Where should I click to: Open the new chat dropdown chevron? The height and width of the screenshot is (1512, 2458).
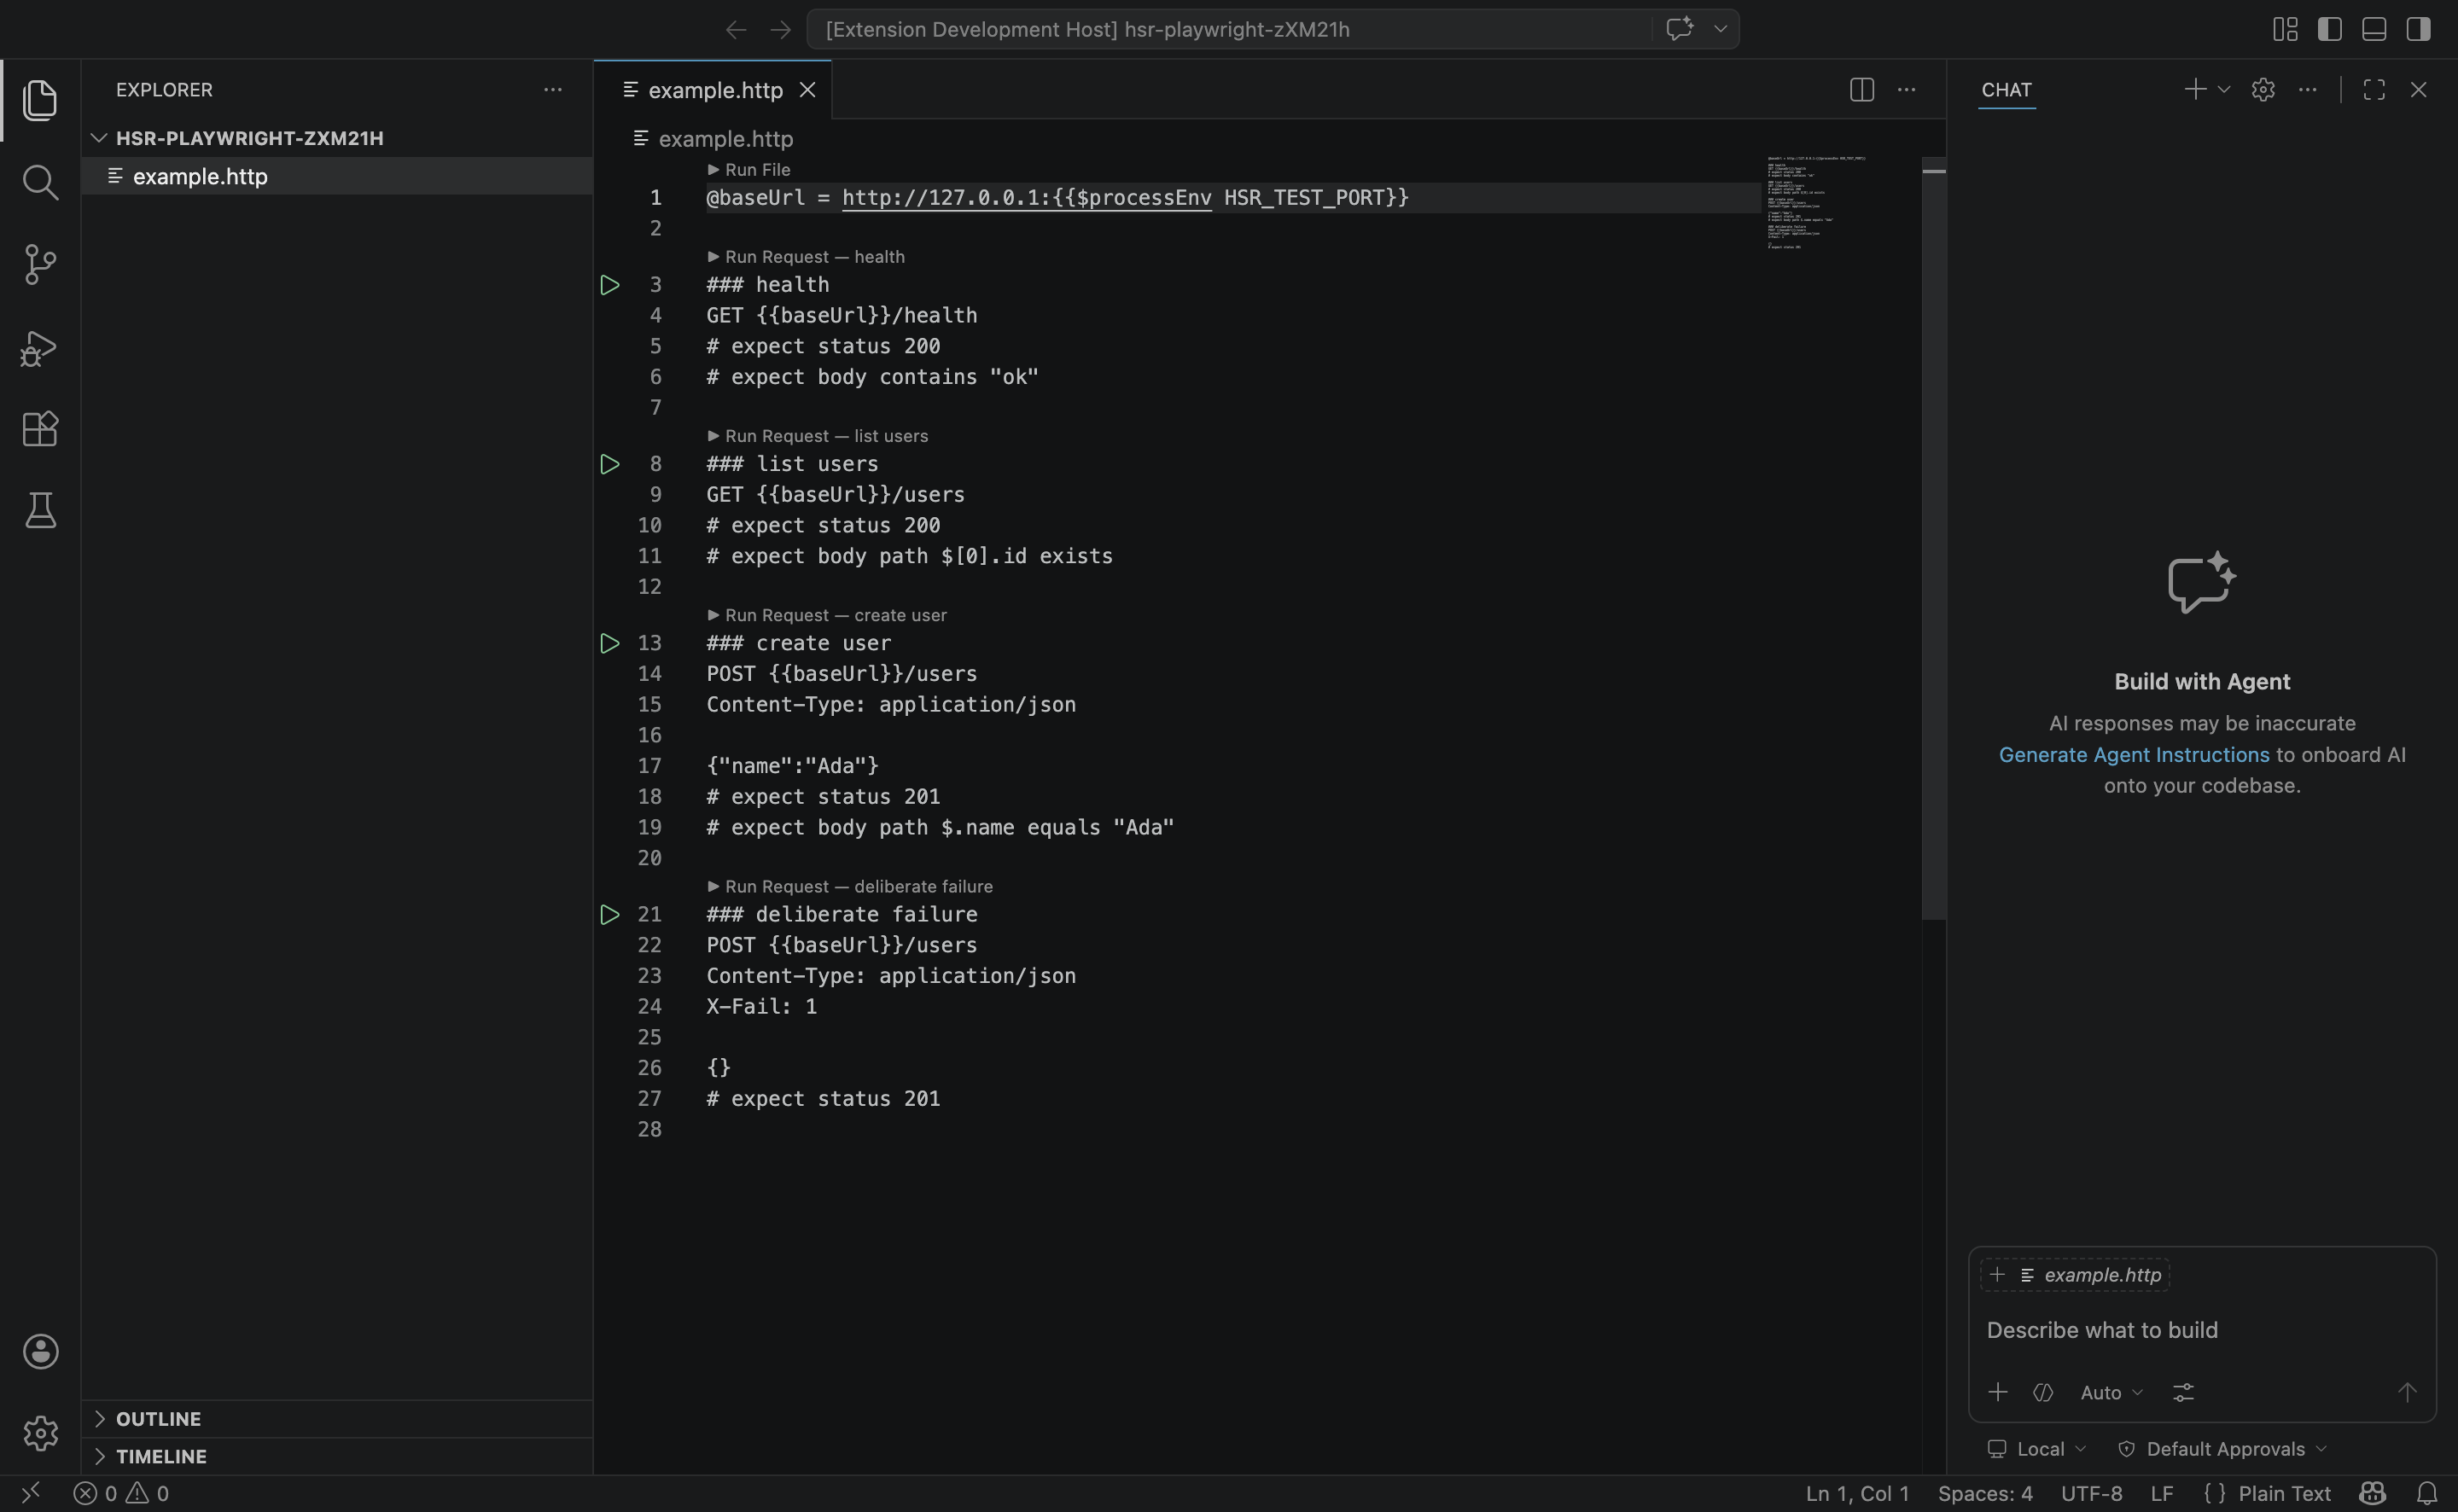tap(2224, 90)
